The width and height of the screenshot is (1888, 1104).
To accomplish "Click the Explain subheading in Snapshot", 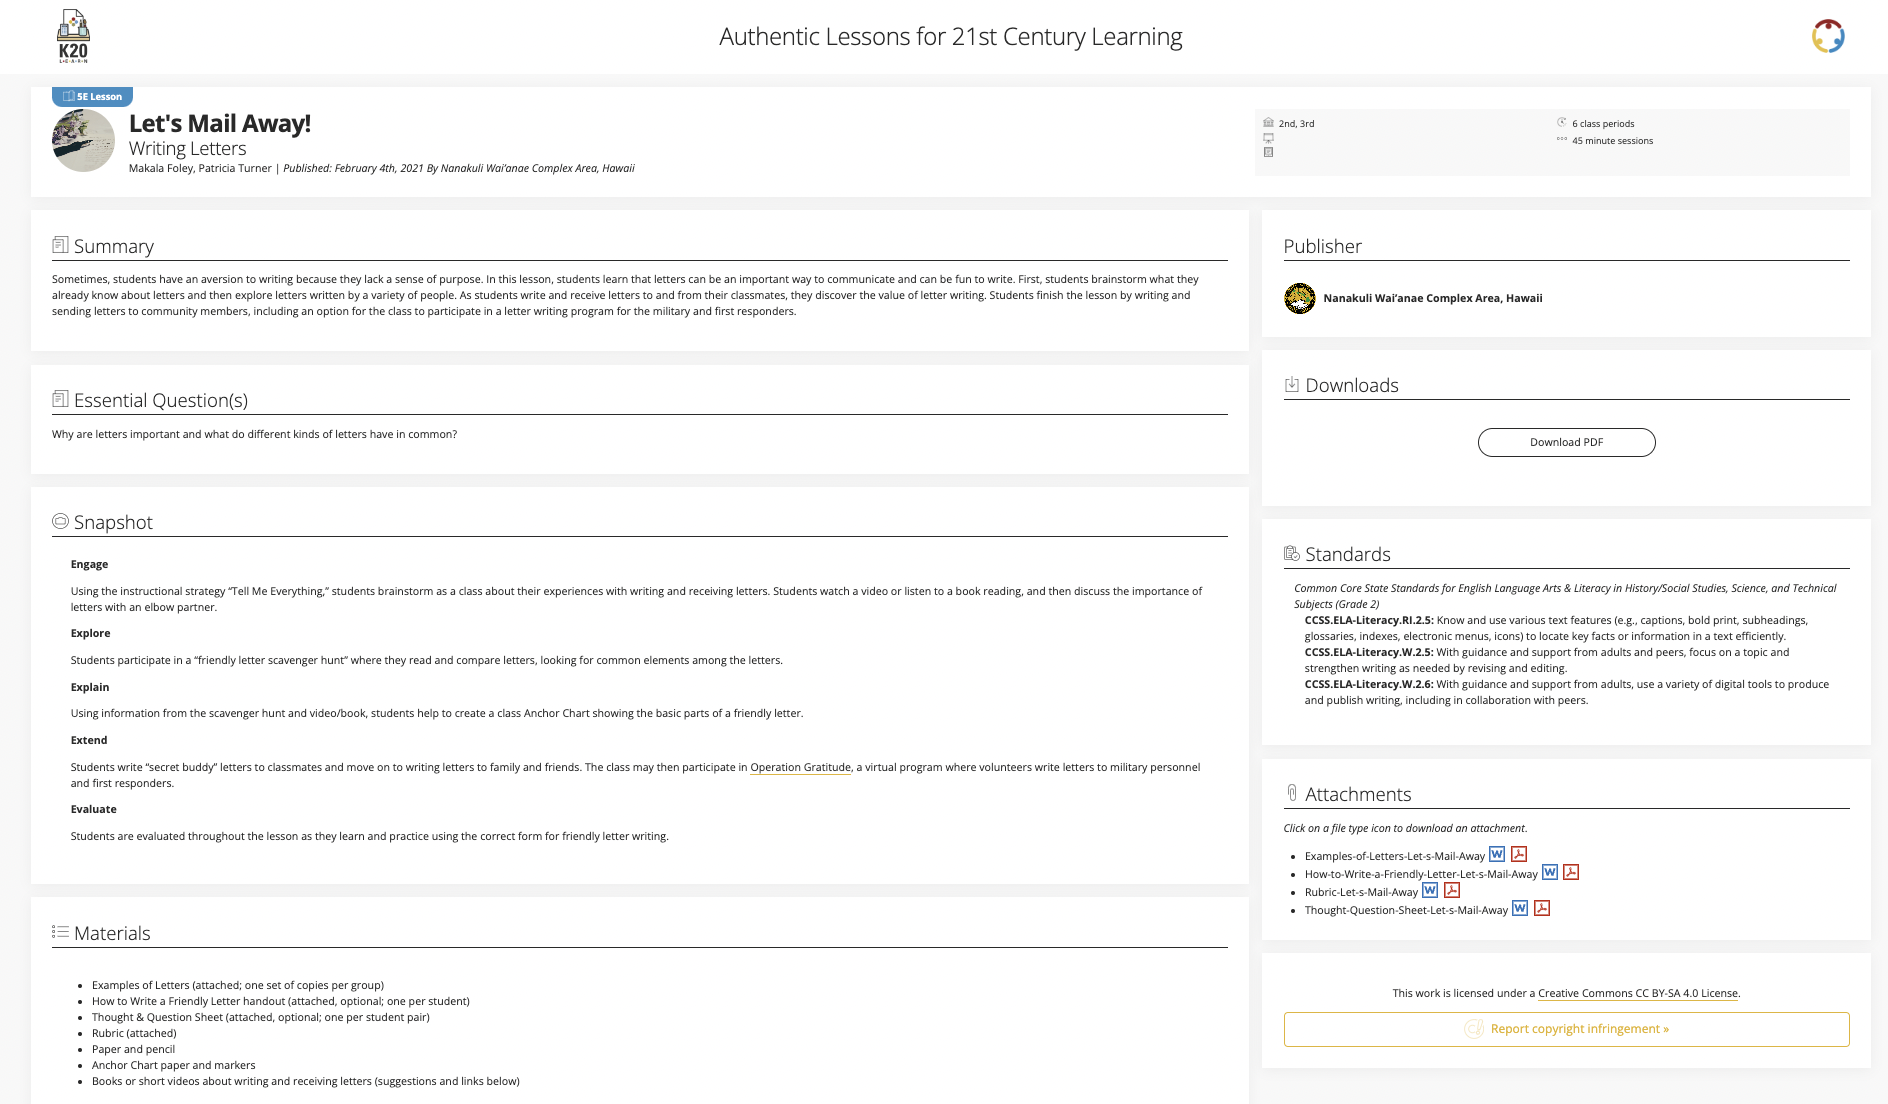I will 90,687.
